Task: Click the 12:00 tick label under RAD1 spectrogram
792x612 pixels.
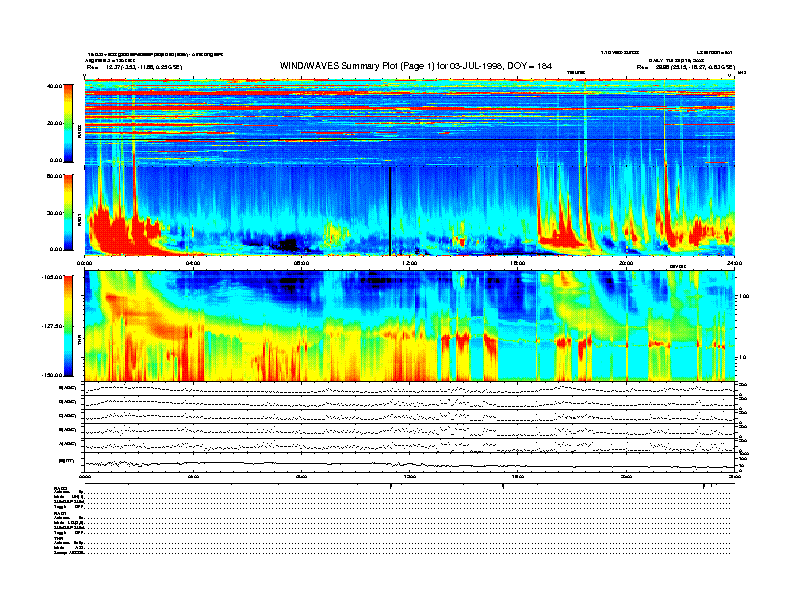Action: click(410, 263)
